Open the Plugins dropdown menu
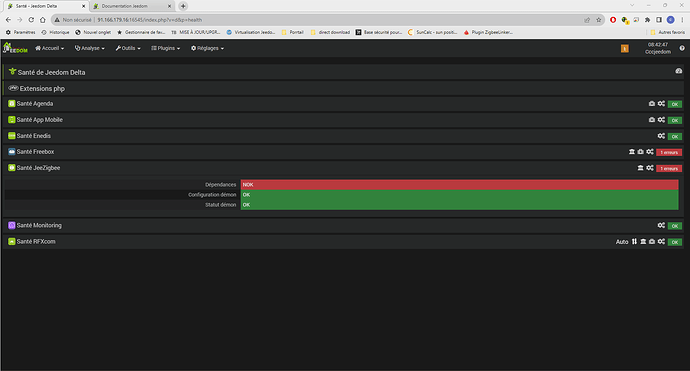 (x=165, y=48)
